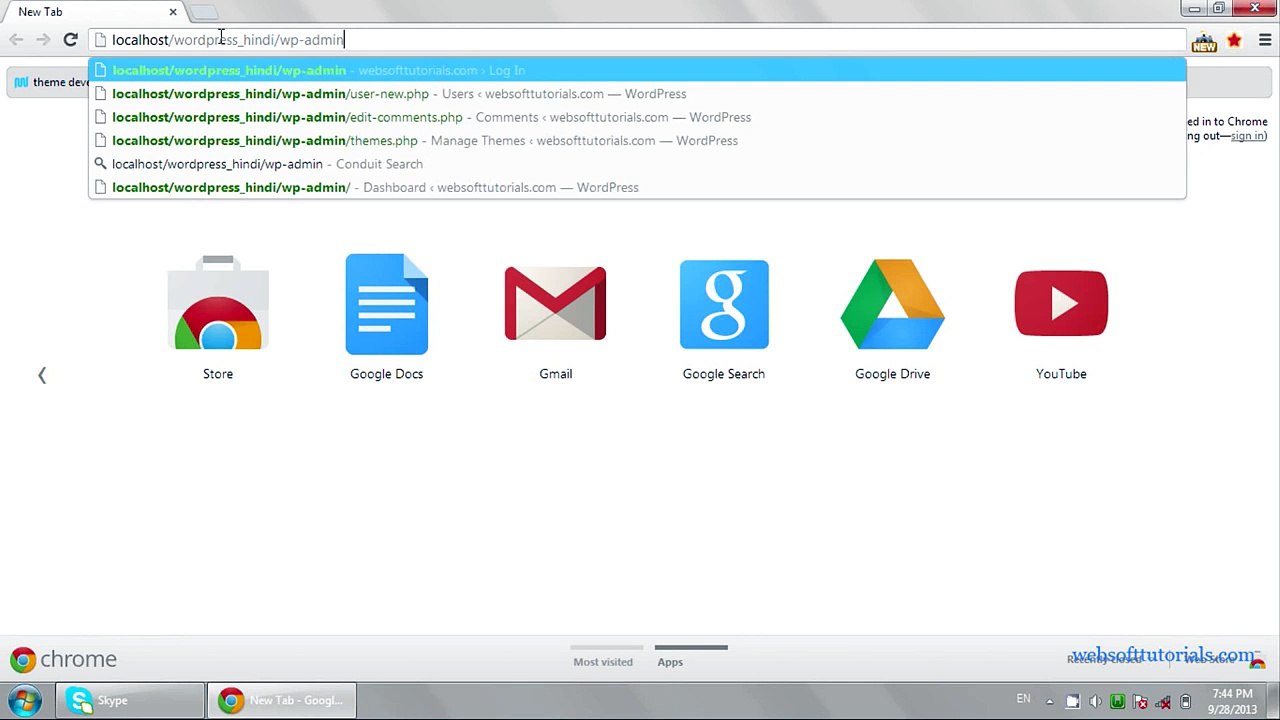Click the Google Drive label
This screenshot has width=1280, height=720.
(x=892, y=374)
